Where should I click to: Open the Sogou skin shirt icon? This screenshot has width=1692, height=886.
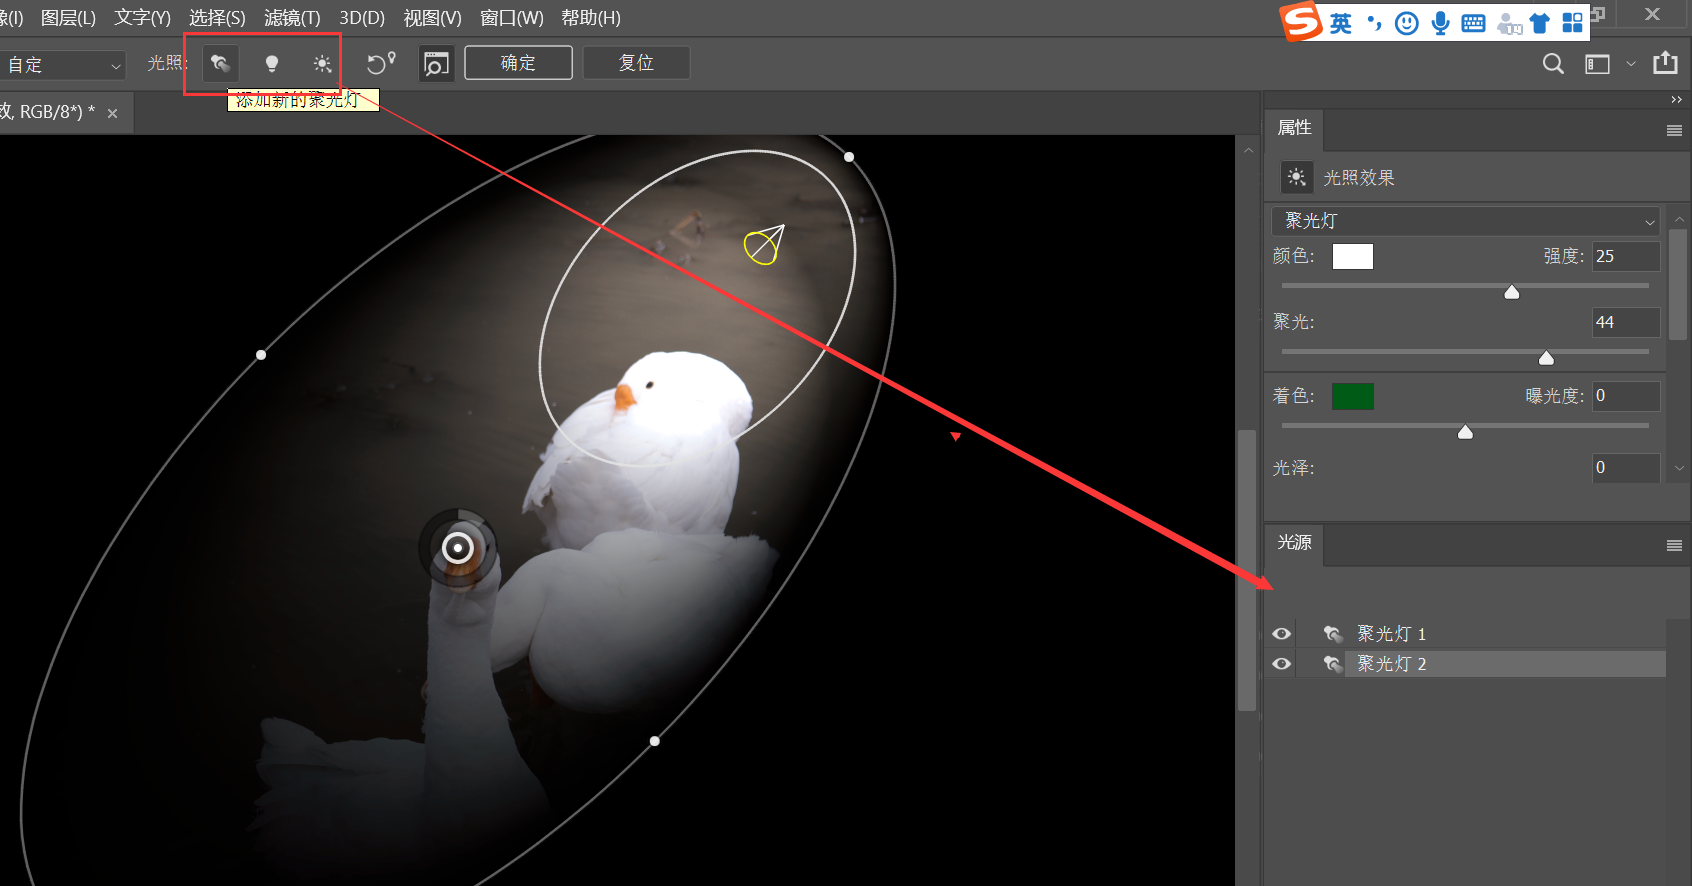click(x=1540, y=23)
